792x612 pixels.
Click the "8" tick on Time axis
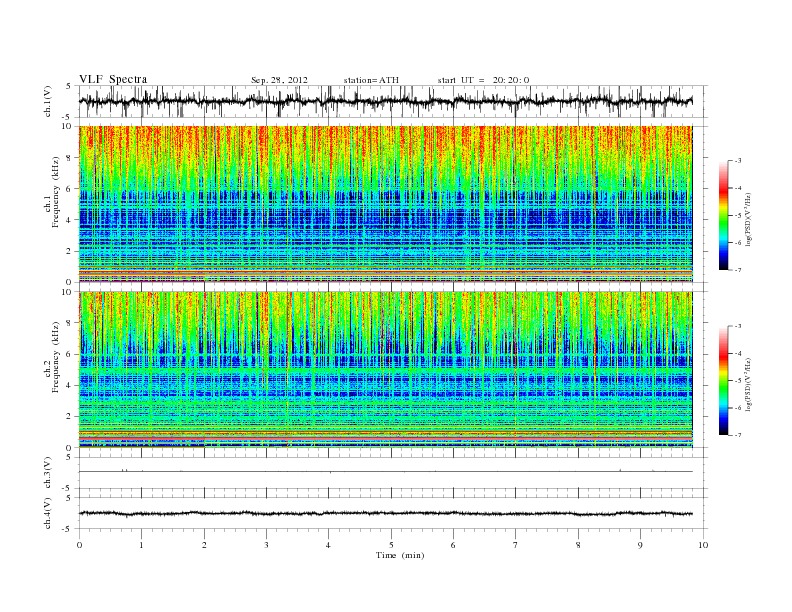578,545
